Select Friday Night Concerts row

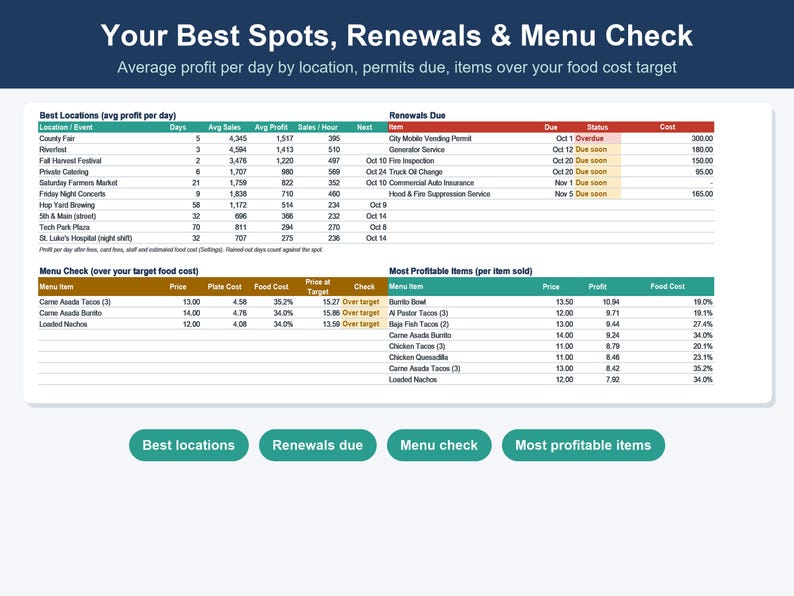coord(213,194)
